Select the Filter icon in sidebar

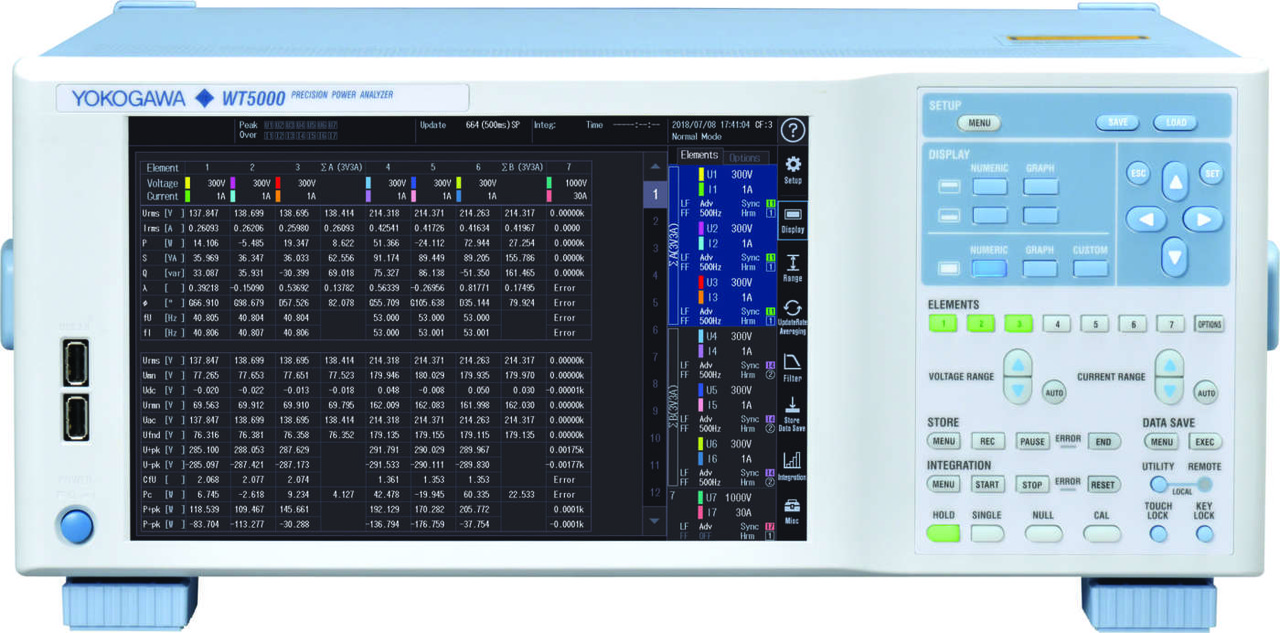click(792, 366)
